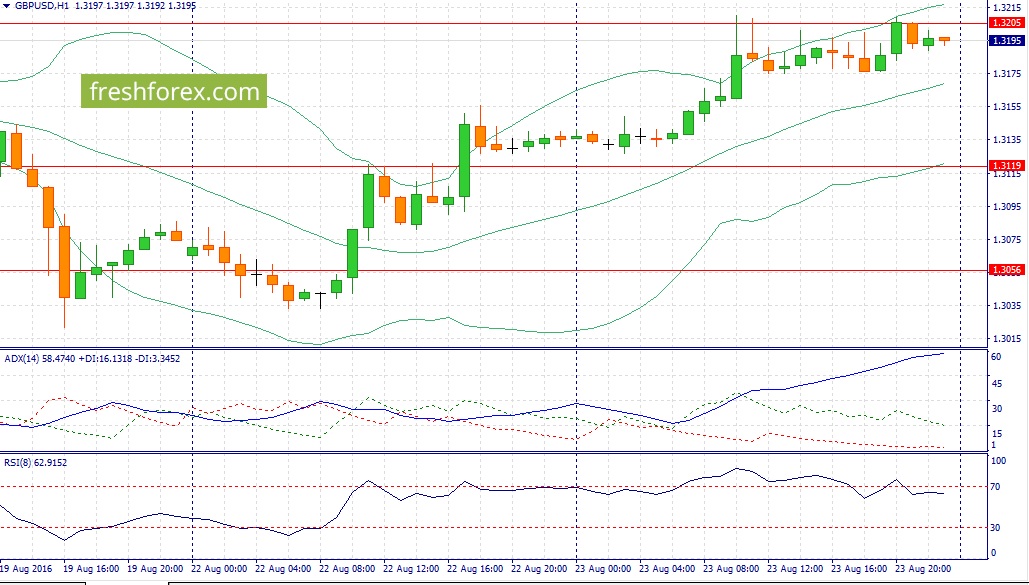Click the ADX scale value 60
This screenshot has width=1029, height=585.
coord(996,357)
